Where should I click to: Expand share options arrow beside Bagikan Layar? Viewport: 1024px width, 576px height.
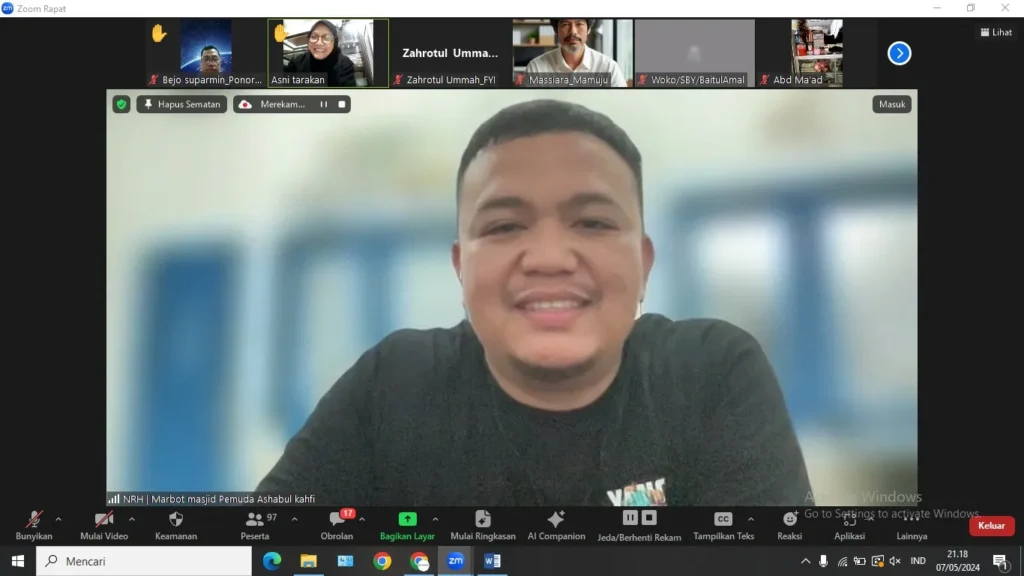tap(436, 520)
